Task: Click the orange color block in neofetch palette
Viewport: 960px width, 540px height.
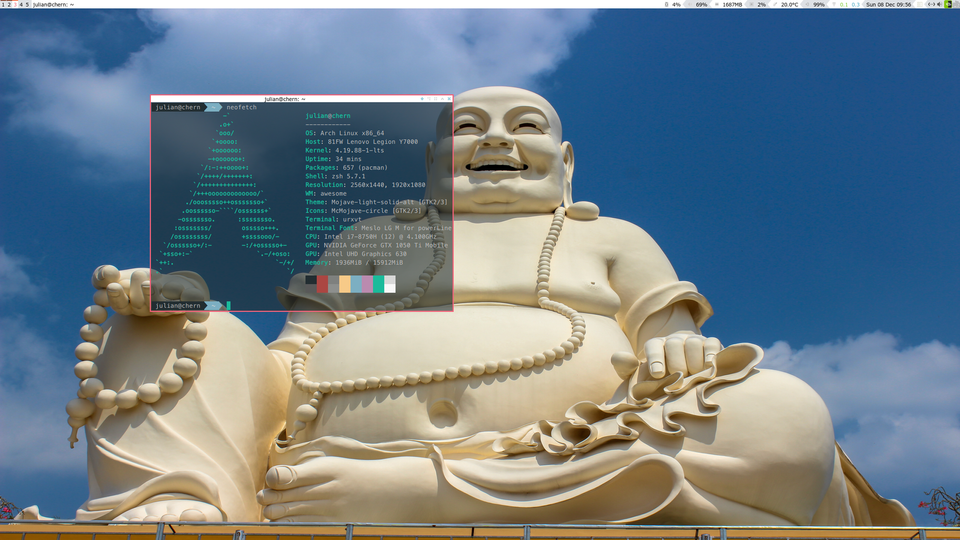Action: pyautogui.click(x=345, y=284)
